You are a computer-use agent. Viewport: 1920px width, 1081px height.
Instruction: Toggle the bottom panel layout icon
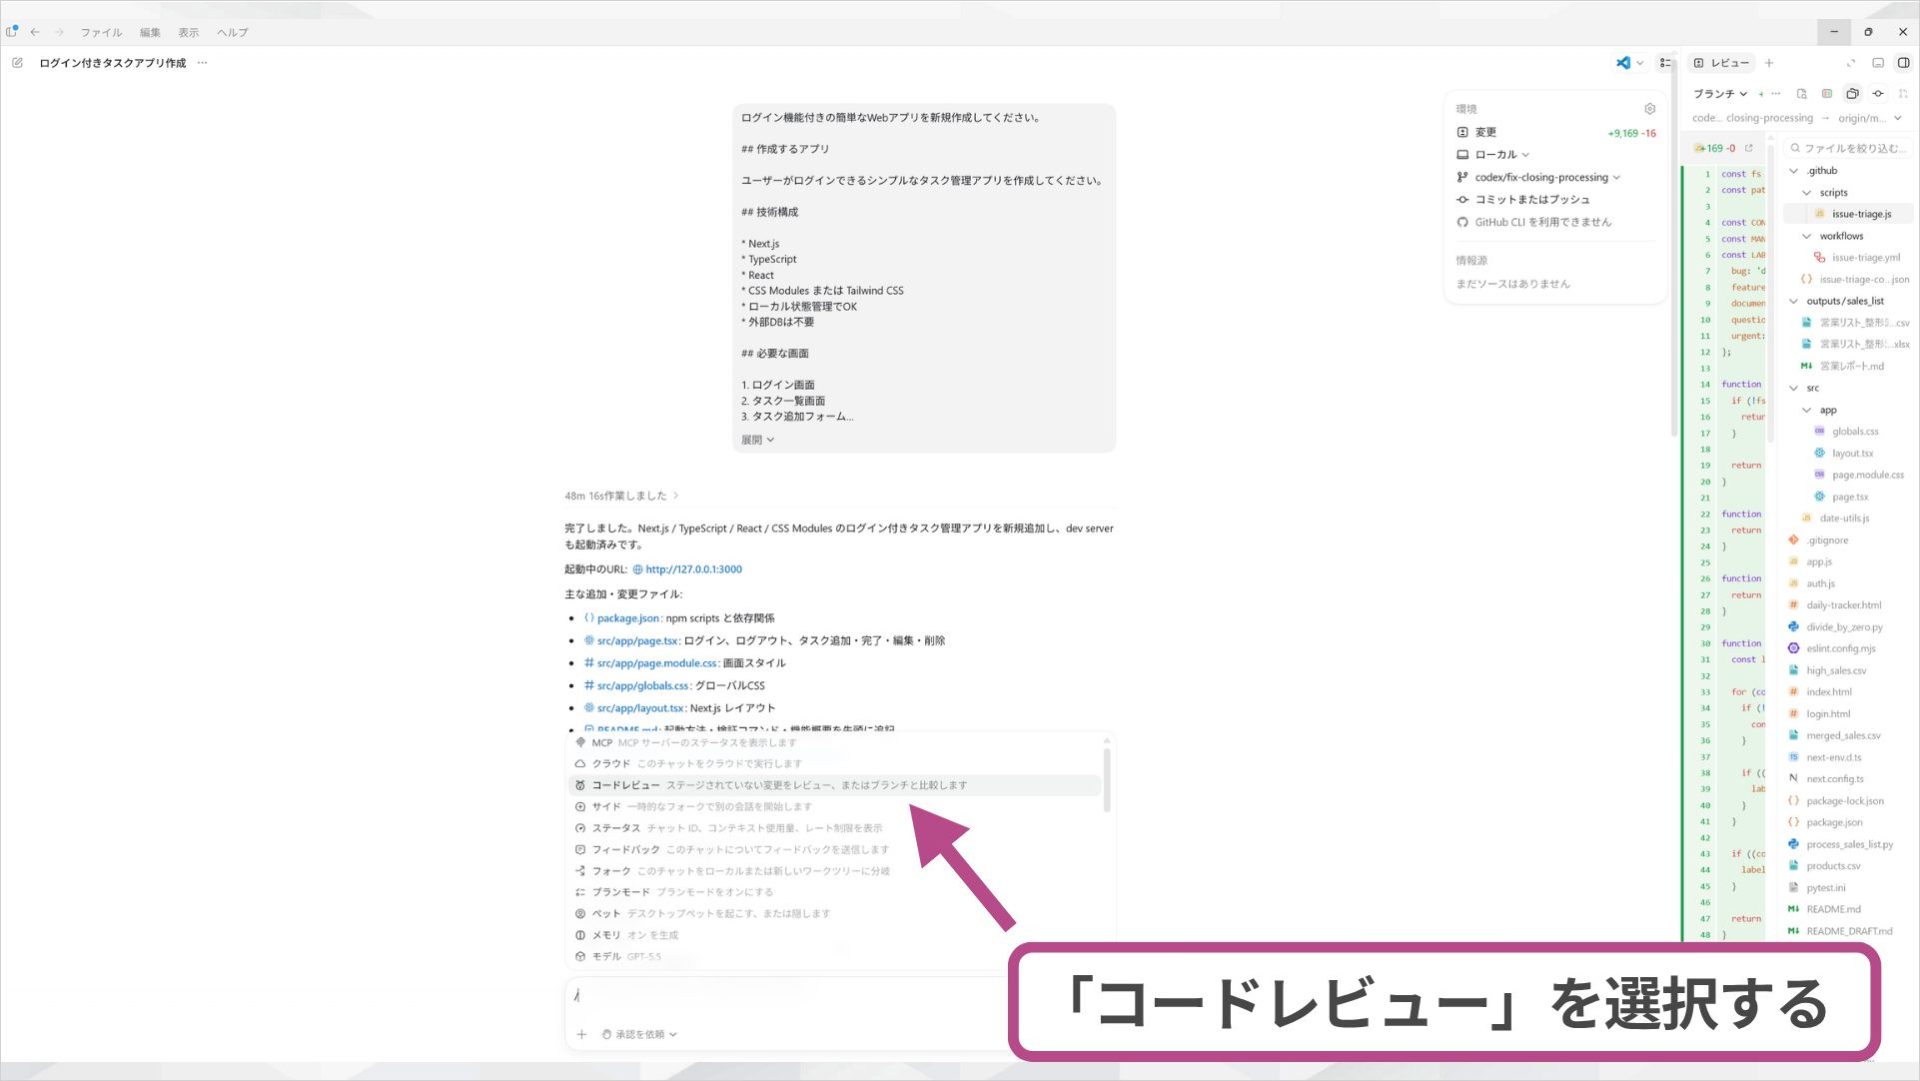tap(1878, 63)
